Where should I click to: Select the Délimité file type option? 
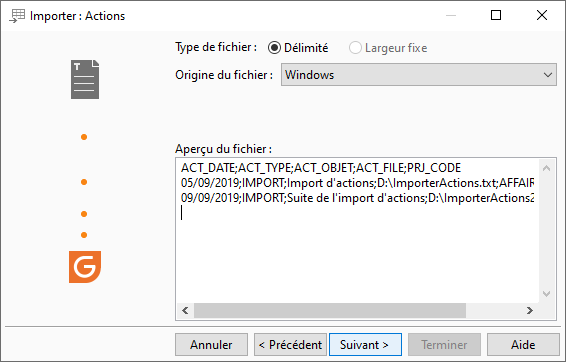(298, 48)
